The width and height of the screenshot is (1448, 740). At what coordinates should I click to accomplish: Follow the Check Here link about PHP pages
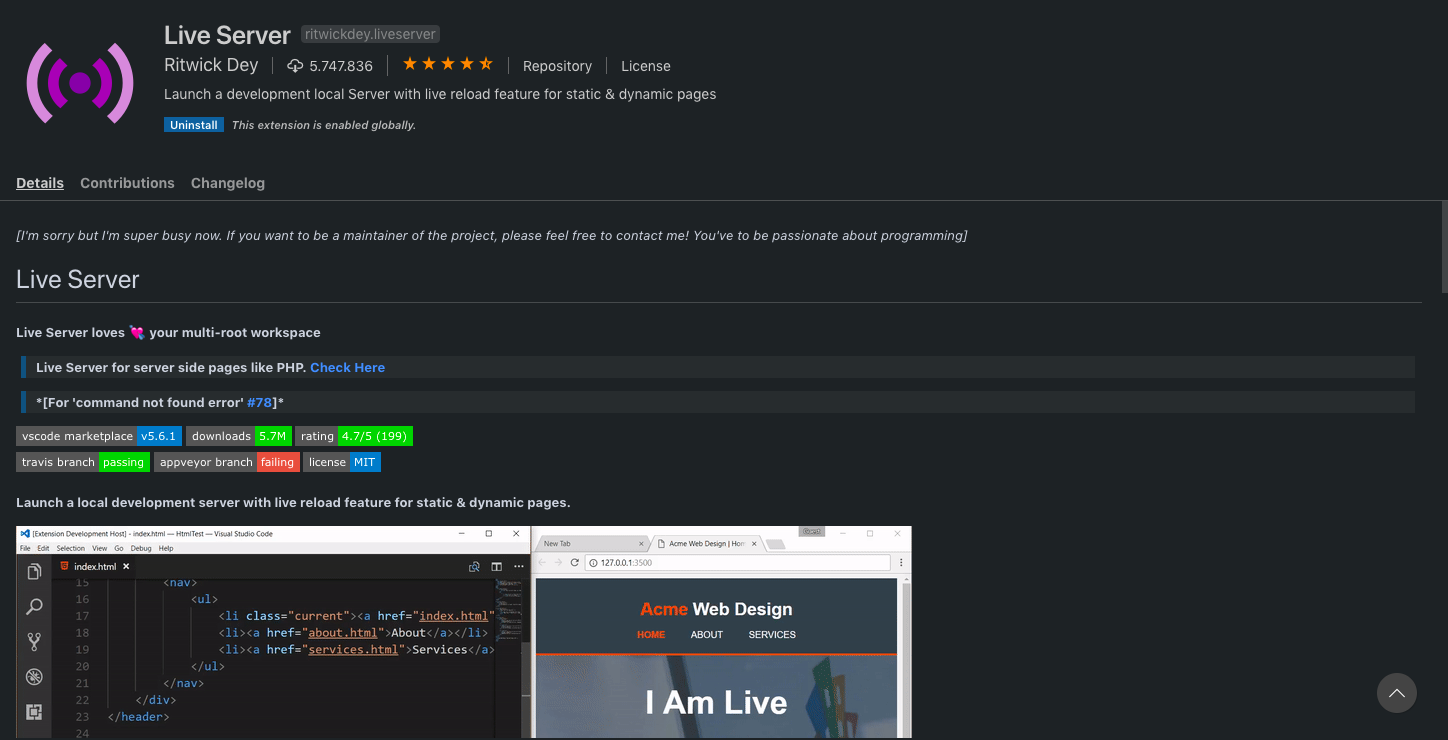pos(347,367)
